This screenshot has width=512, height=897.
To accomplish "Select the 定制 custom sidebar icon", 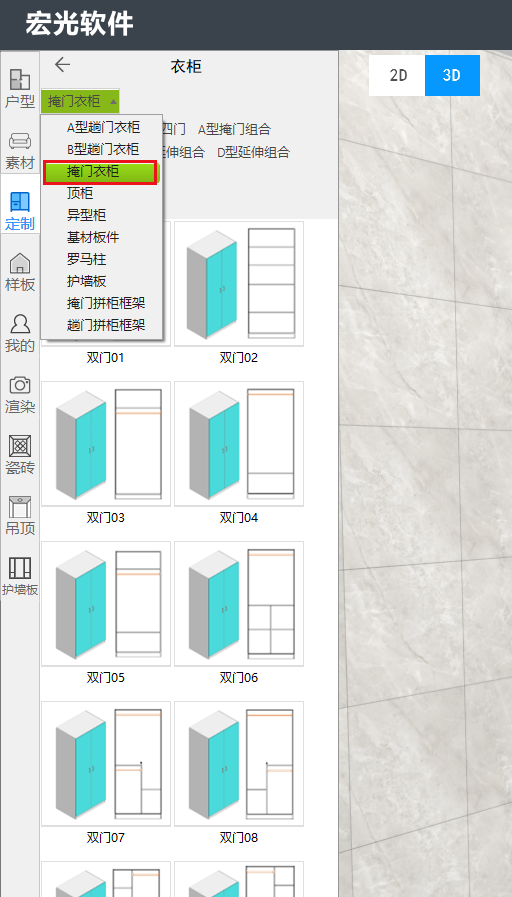I will (20, 211).
